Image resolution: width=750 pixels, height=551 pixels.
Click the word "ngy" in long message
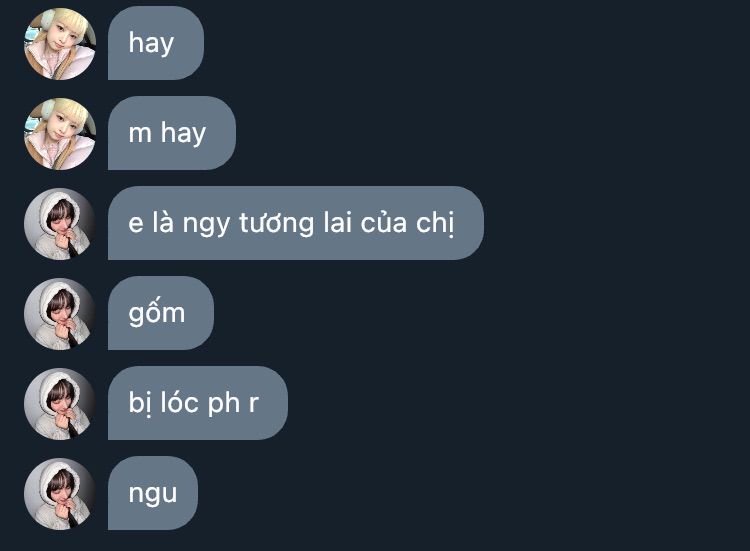tap(206, 225)
